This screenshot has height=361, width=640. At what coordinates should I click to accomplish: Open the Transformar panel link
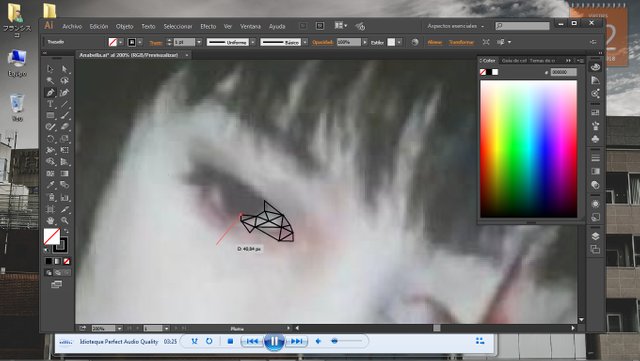461,42
